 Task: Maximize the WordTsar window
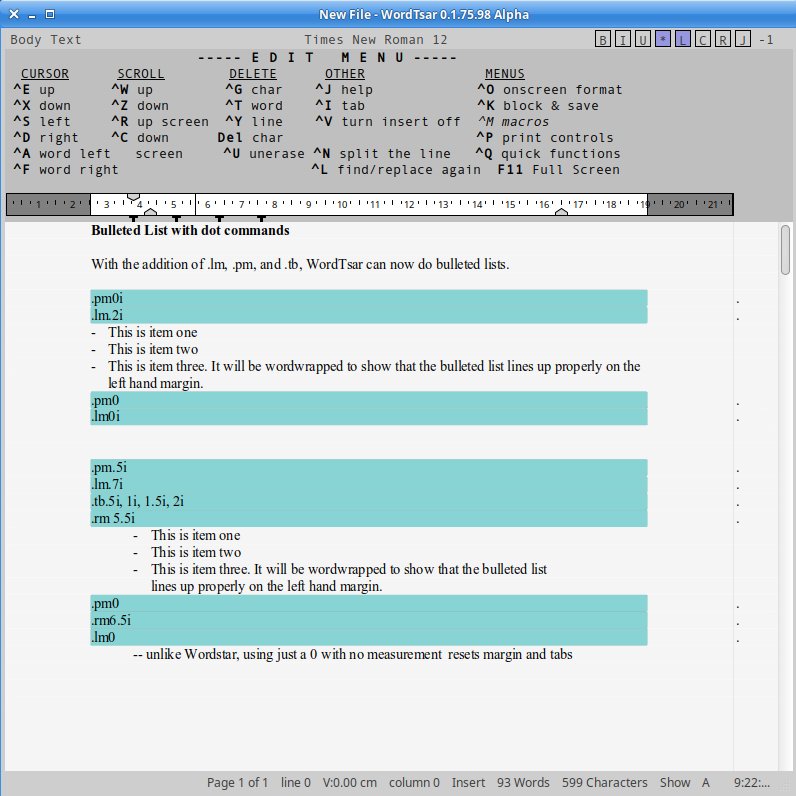click(x=50, y=14)
